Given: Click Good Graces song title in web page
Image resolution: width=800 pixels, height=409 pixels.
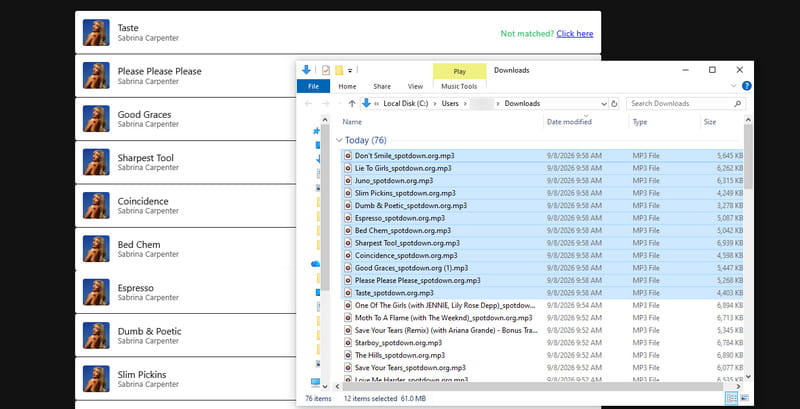Looking at the screenshot, I should tap(144, 114).
